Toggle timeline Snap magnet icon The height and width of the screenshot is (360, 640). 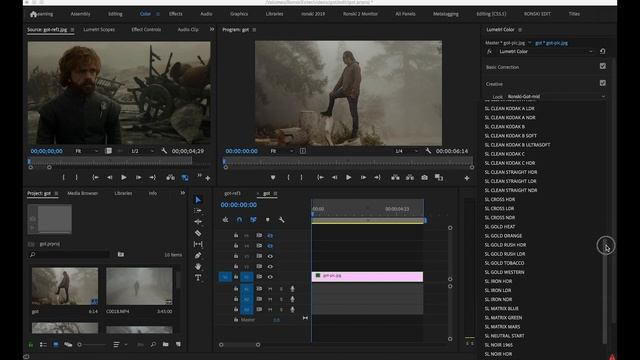pyautogui.click(x=239, y=220)
